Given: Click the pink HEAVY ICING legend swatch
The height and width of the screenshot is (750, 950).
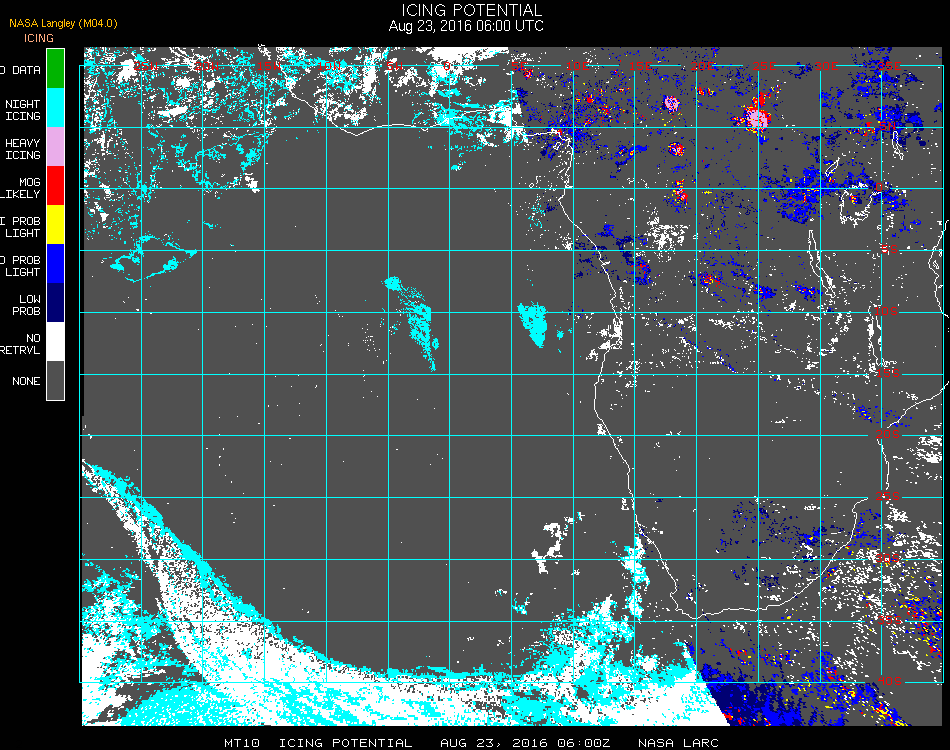Looking at the screenshot, I should [55, 147].
